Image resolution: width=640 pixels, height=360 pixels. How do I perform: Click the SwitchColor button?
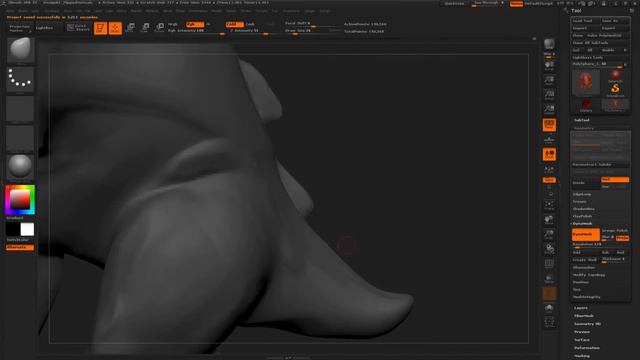18,240
